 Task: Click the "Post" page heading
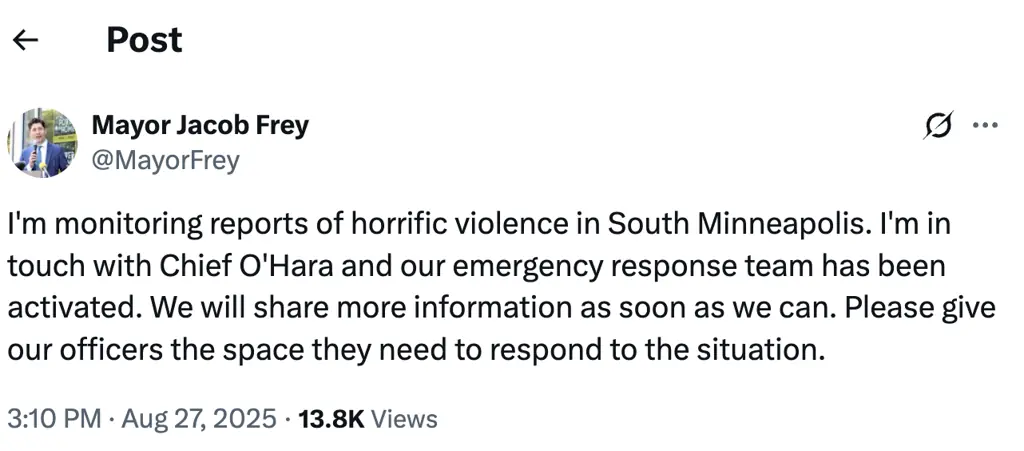tap(144, 40)
